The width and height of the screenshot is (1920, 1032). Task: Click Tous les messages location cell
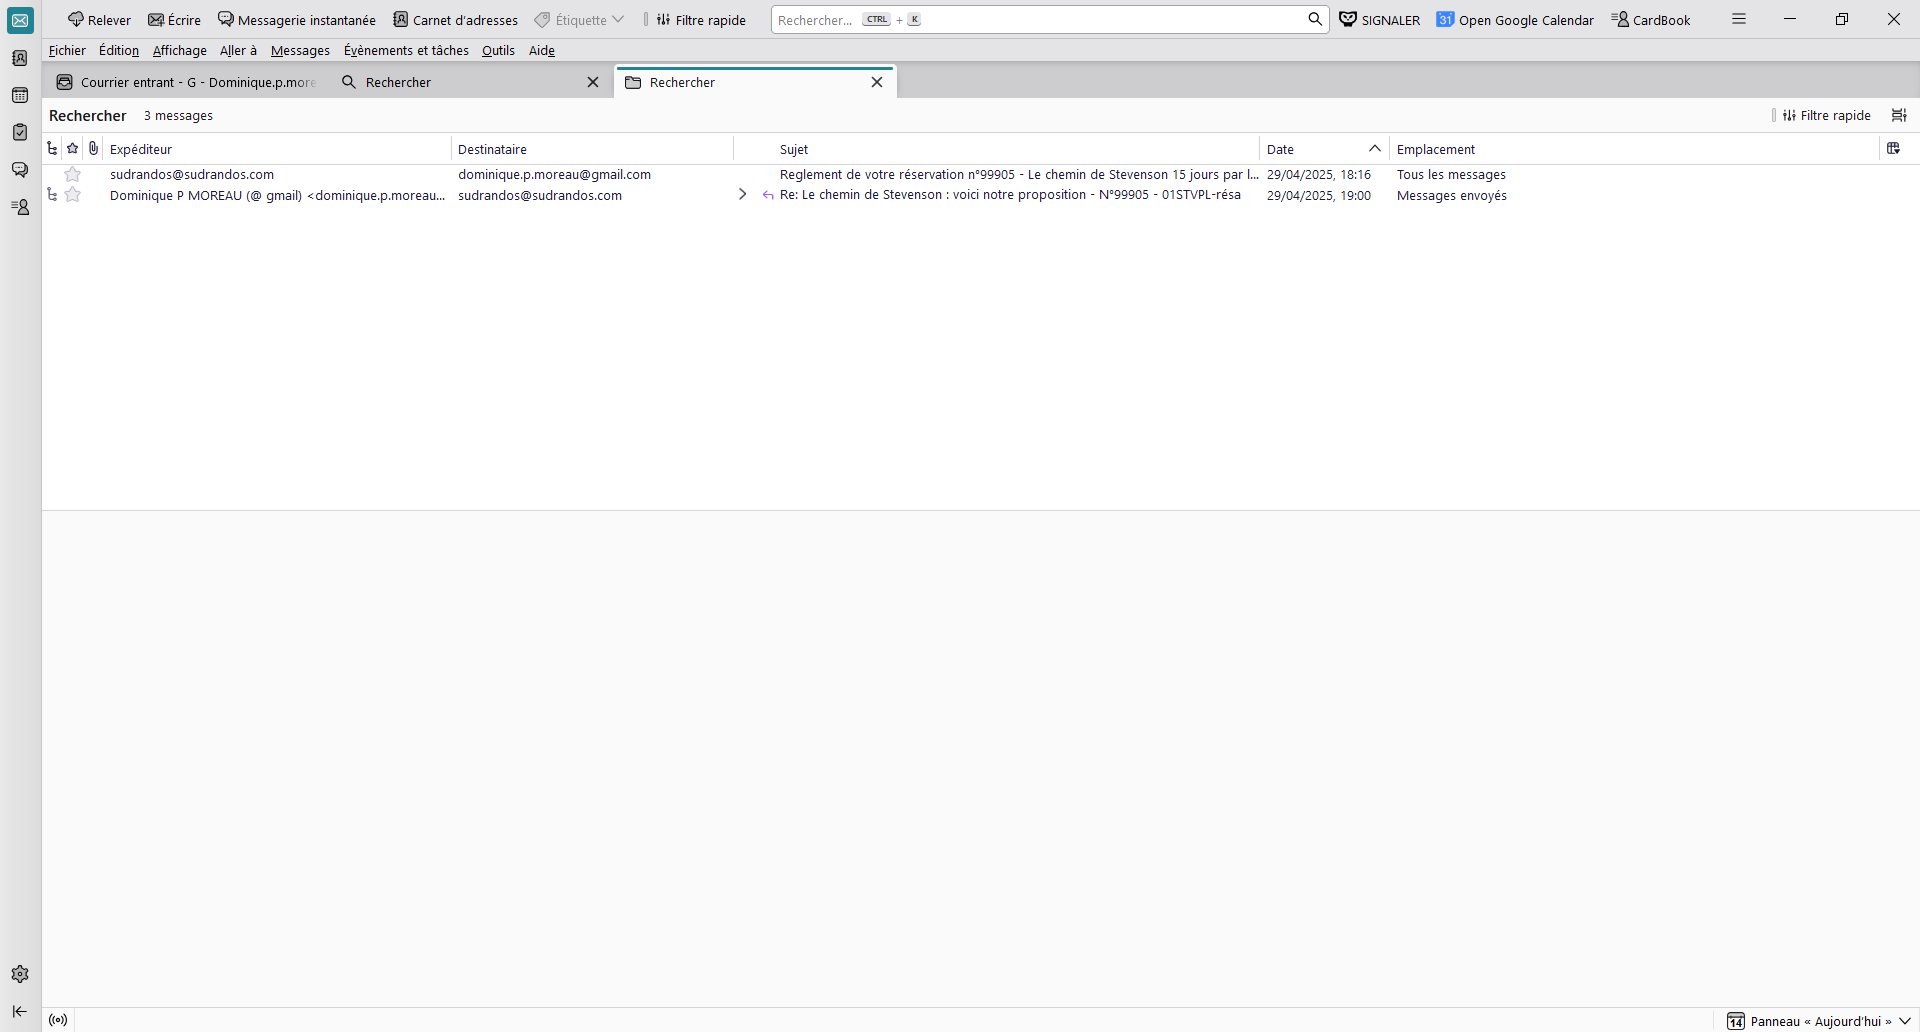pos(1451,174)
